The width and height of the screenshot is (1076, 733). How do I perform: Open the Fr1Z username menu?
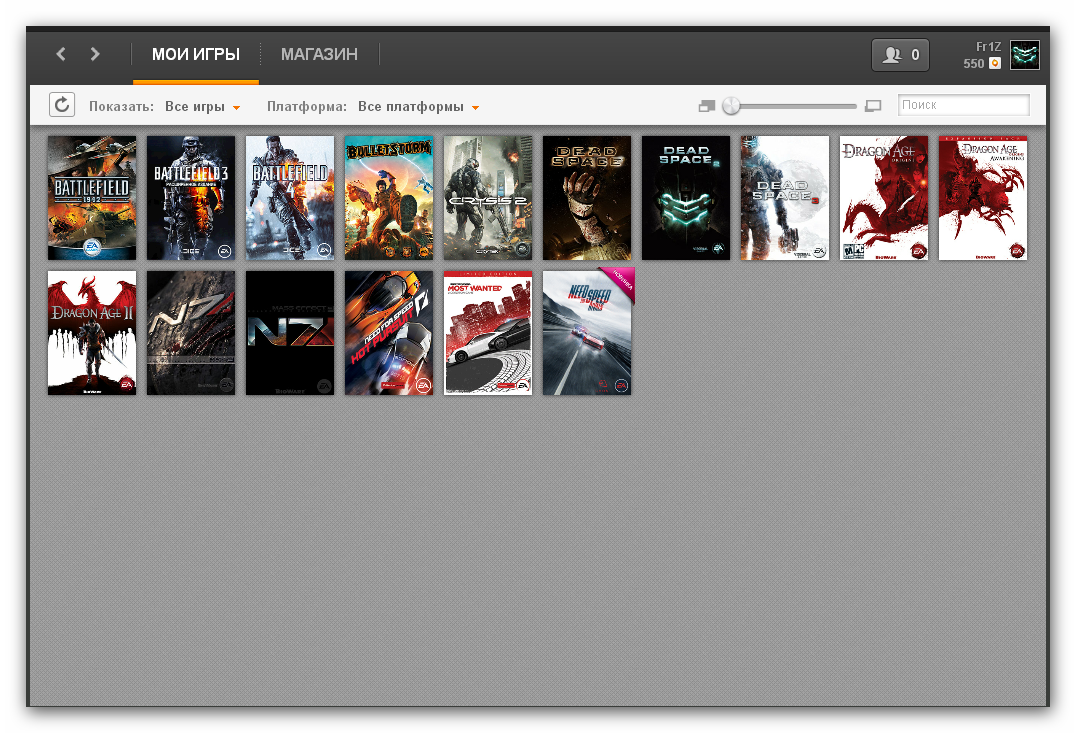[x=988, y=47]
